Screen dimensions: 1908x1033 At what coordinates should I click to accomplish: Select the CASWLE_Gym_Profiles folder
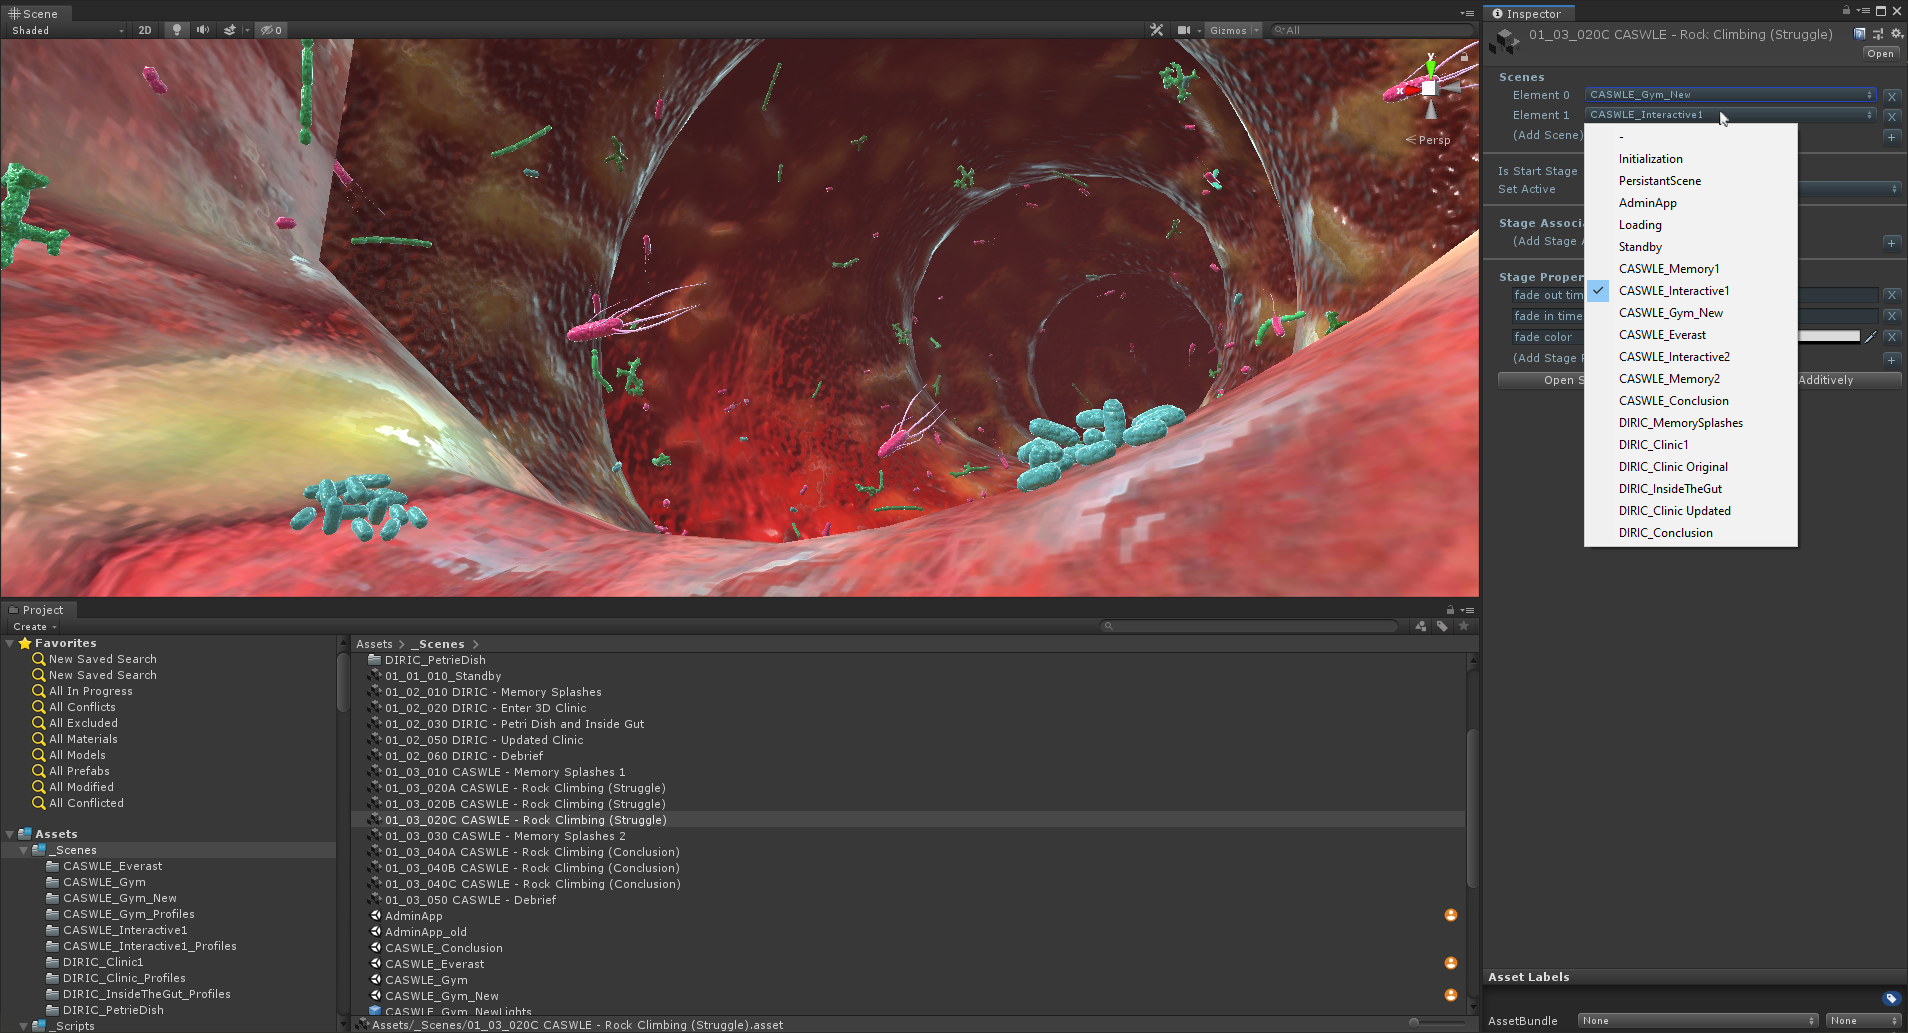pos(129,914)
